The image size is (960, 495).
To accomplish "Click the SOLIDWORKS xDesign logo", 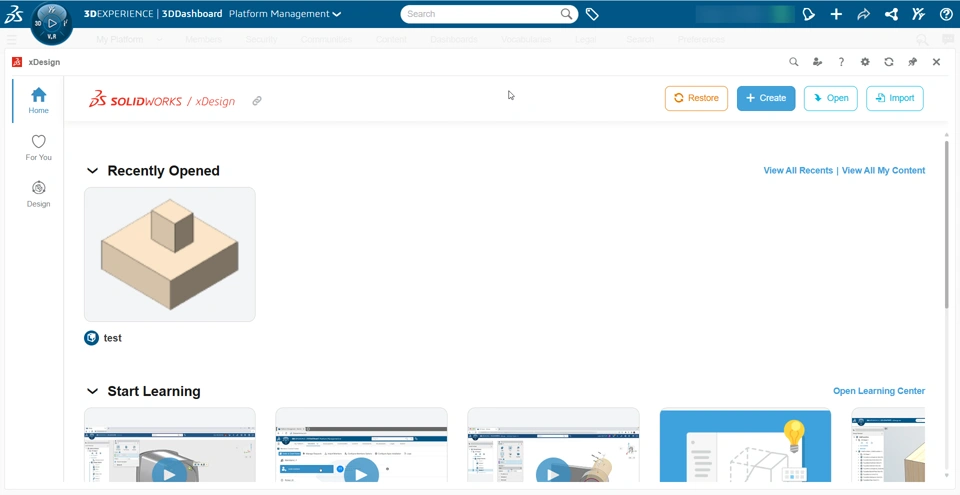I will (162, 100).
